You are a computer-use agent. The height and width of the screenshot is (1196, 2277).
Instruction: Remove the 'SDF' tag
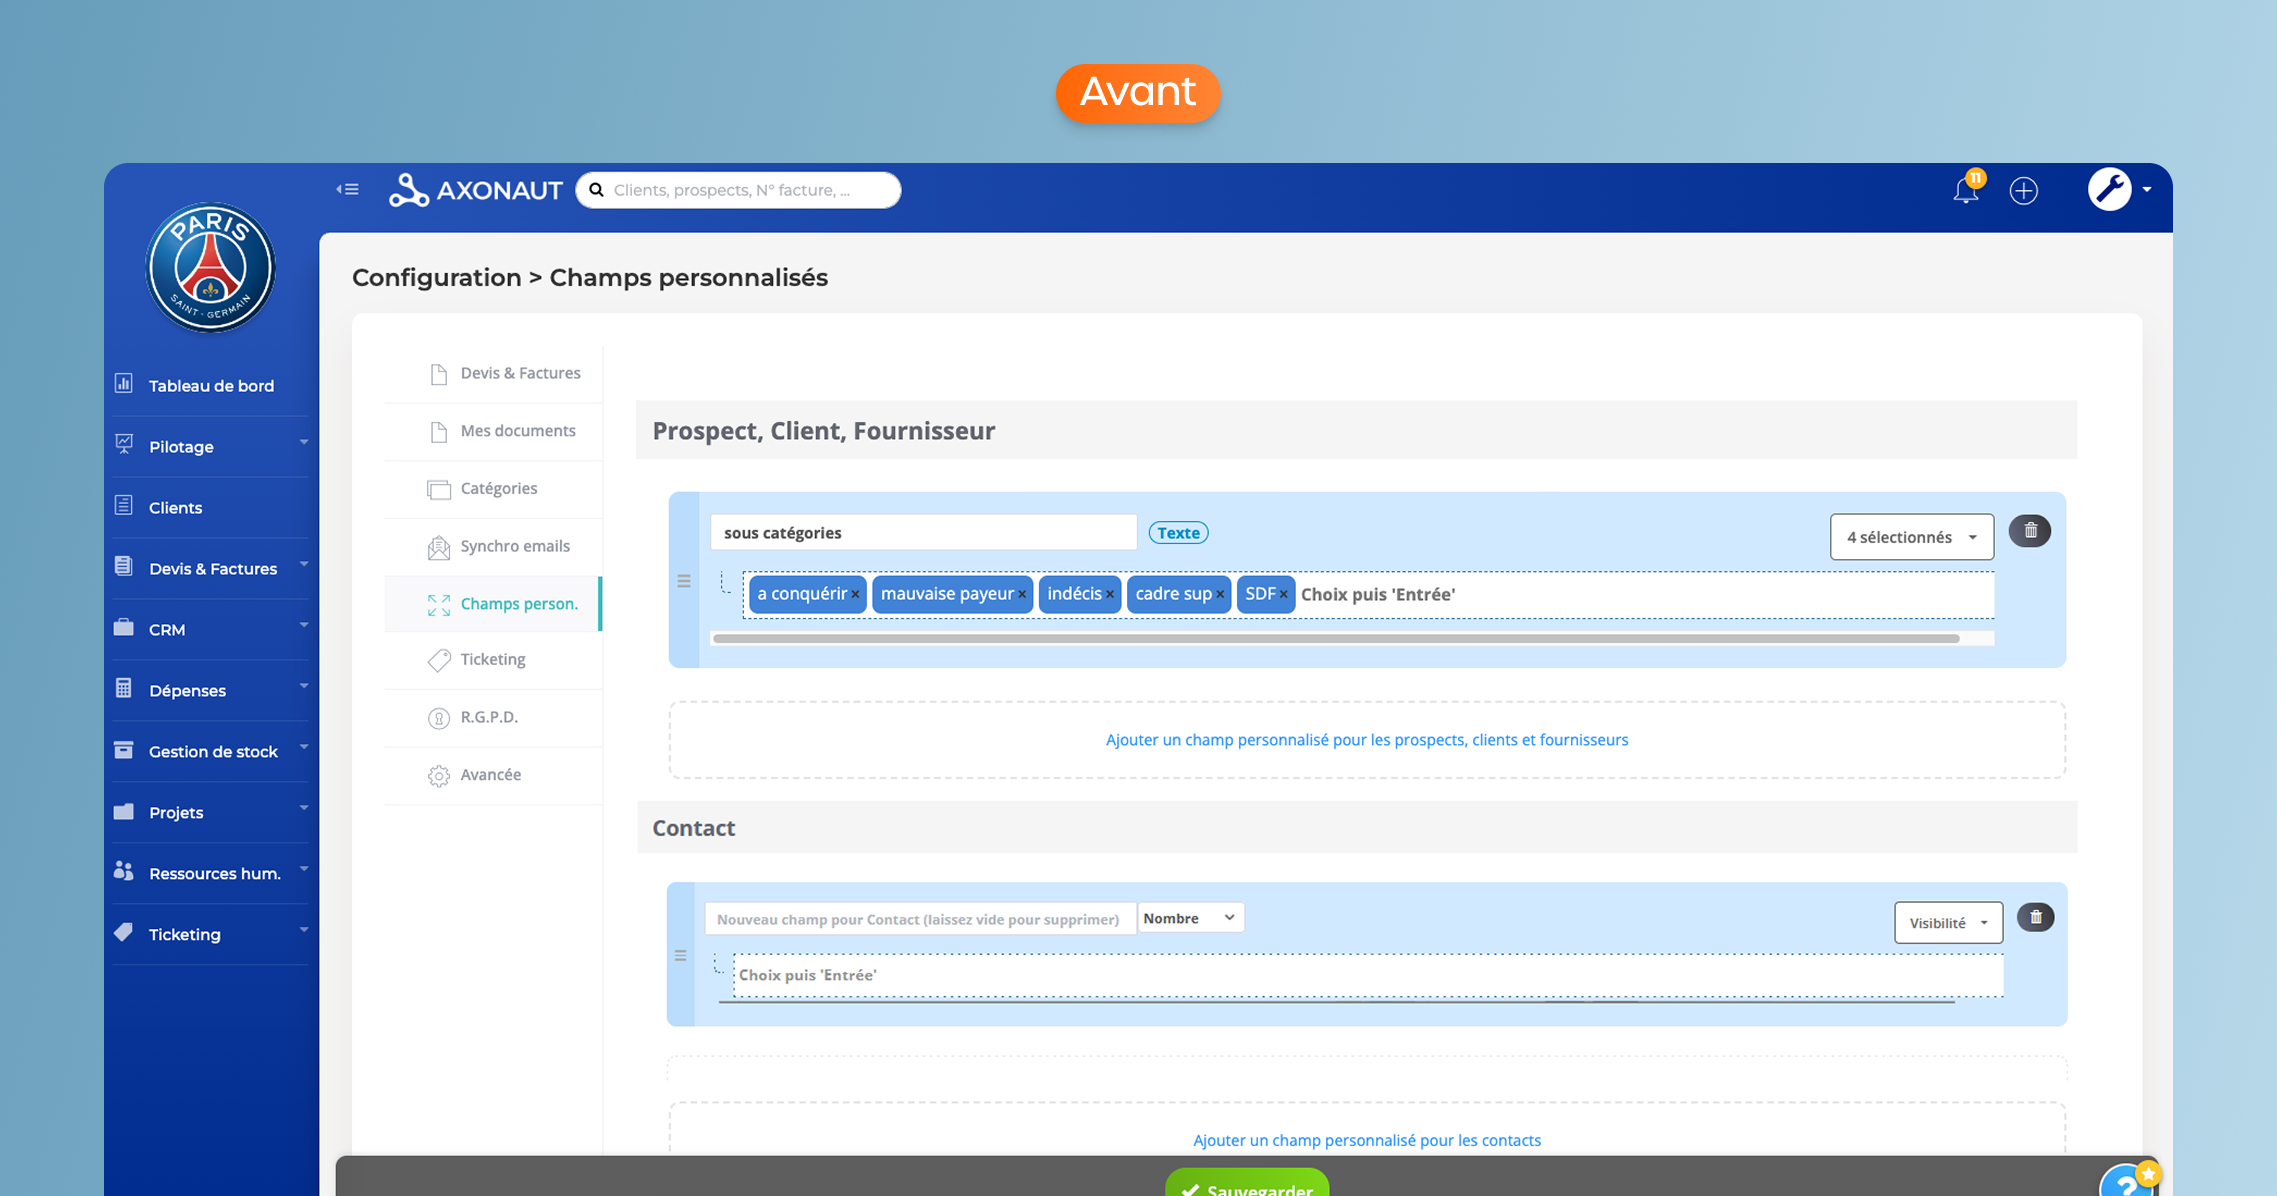coord(1284,595)
